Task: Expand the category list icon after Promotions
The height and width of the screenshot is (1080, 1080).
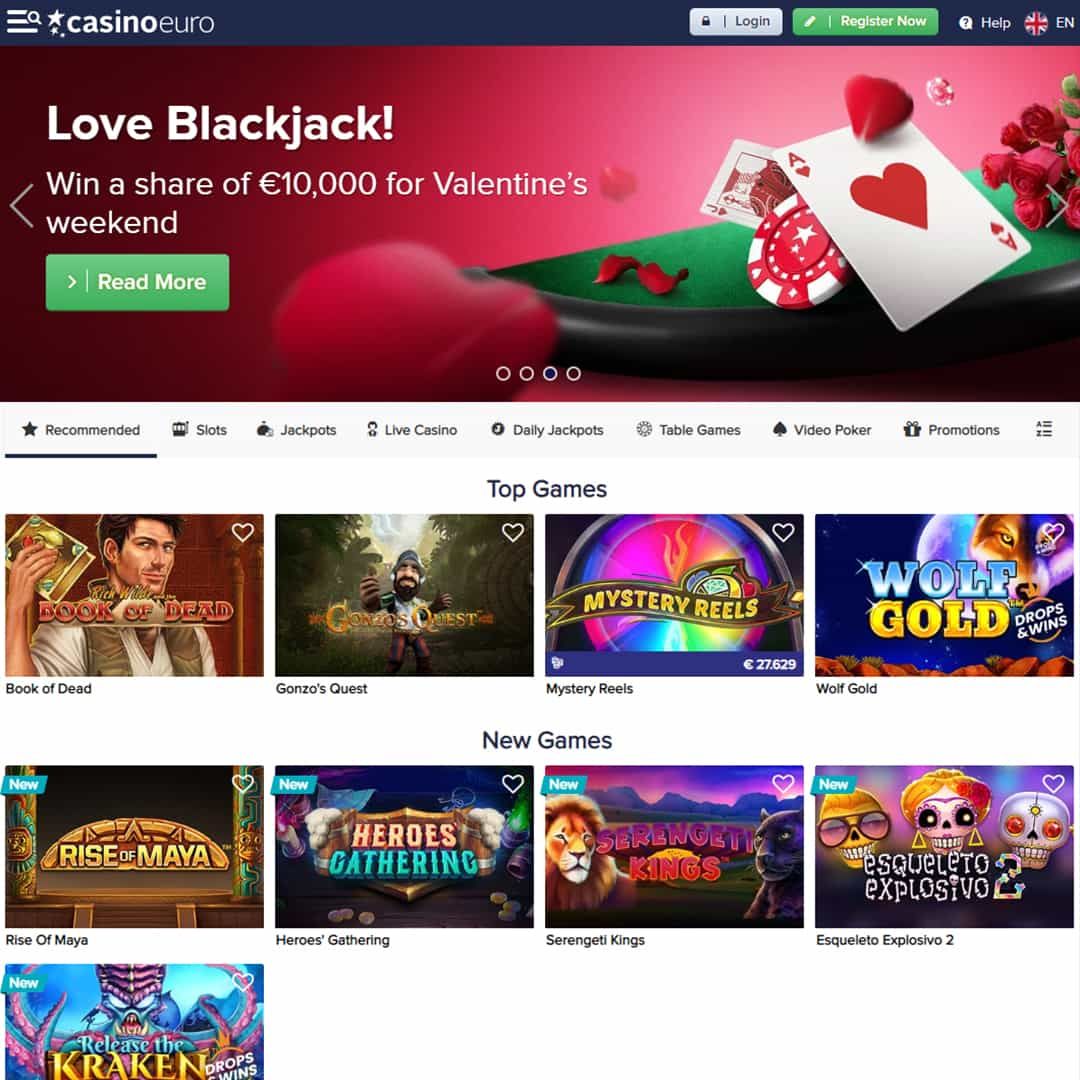Action: point(1043,429)
